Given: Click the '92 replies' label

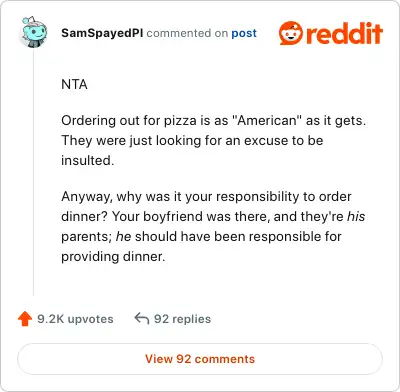Looking at the screenshot, I should pos(182,319).
